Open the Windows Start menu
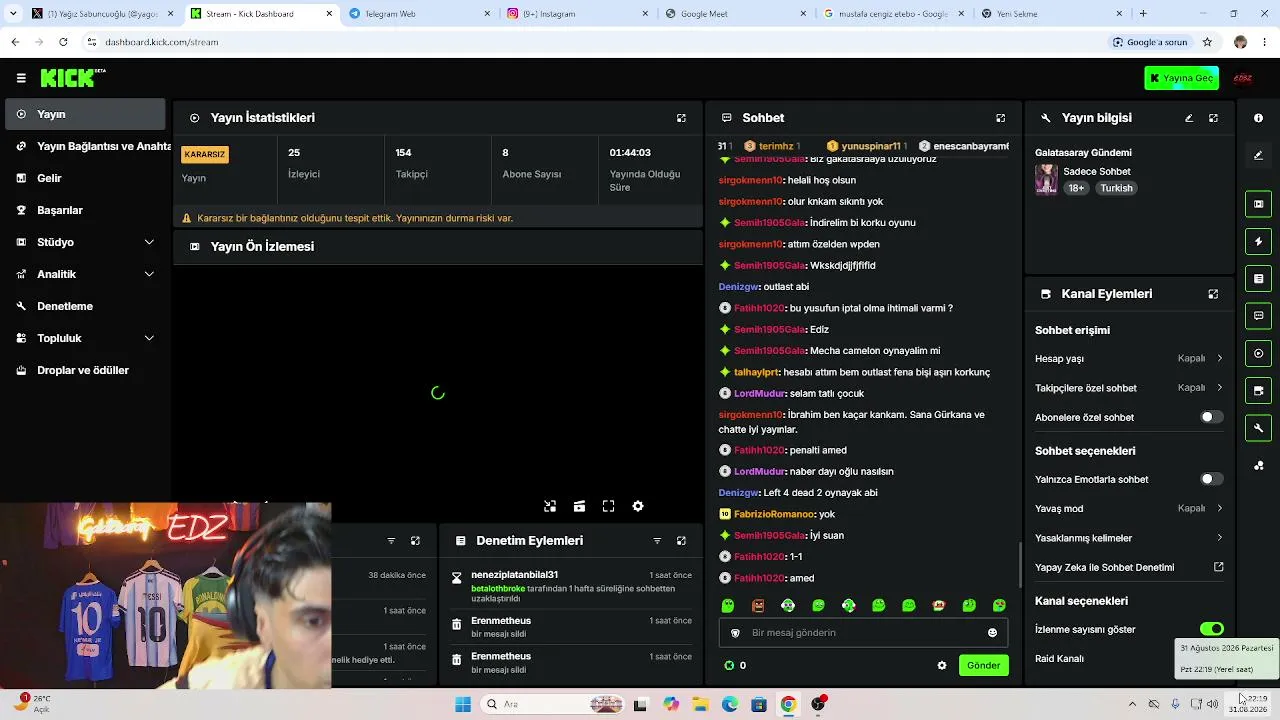1280x720 pixels. (x=463, y=704)
